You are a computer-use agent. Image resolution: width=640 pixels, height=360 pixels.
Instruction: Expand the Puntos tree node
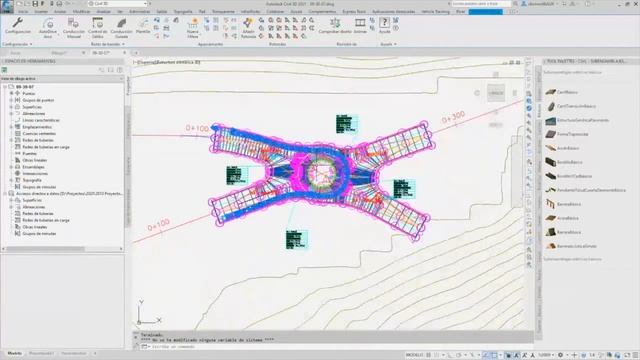click(11, 93)
